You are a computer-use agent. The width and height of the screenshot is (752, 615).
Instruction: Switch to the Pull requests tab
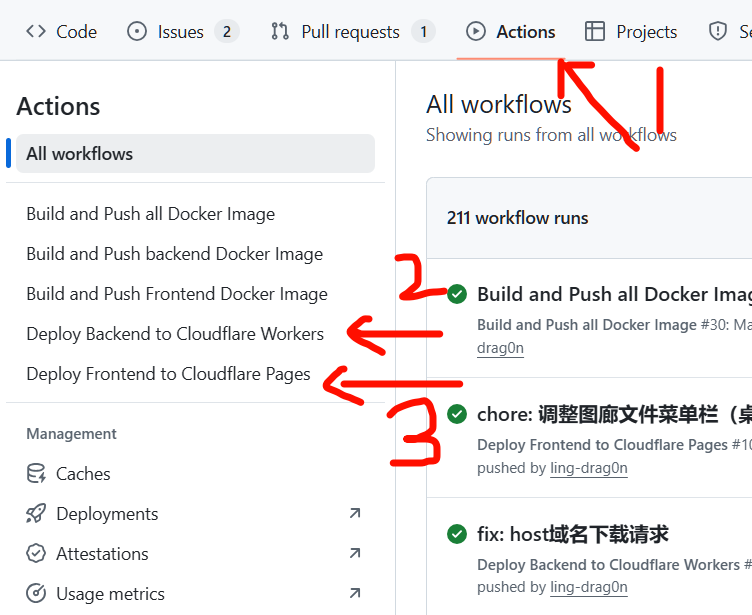click(x=351, y=32)
